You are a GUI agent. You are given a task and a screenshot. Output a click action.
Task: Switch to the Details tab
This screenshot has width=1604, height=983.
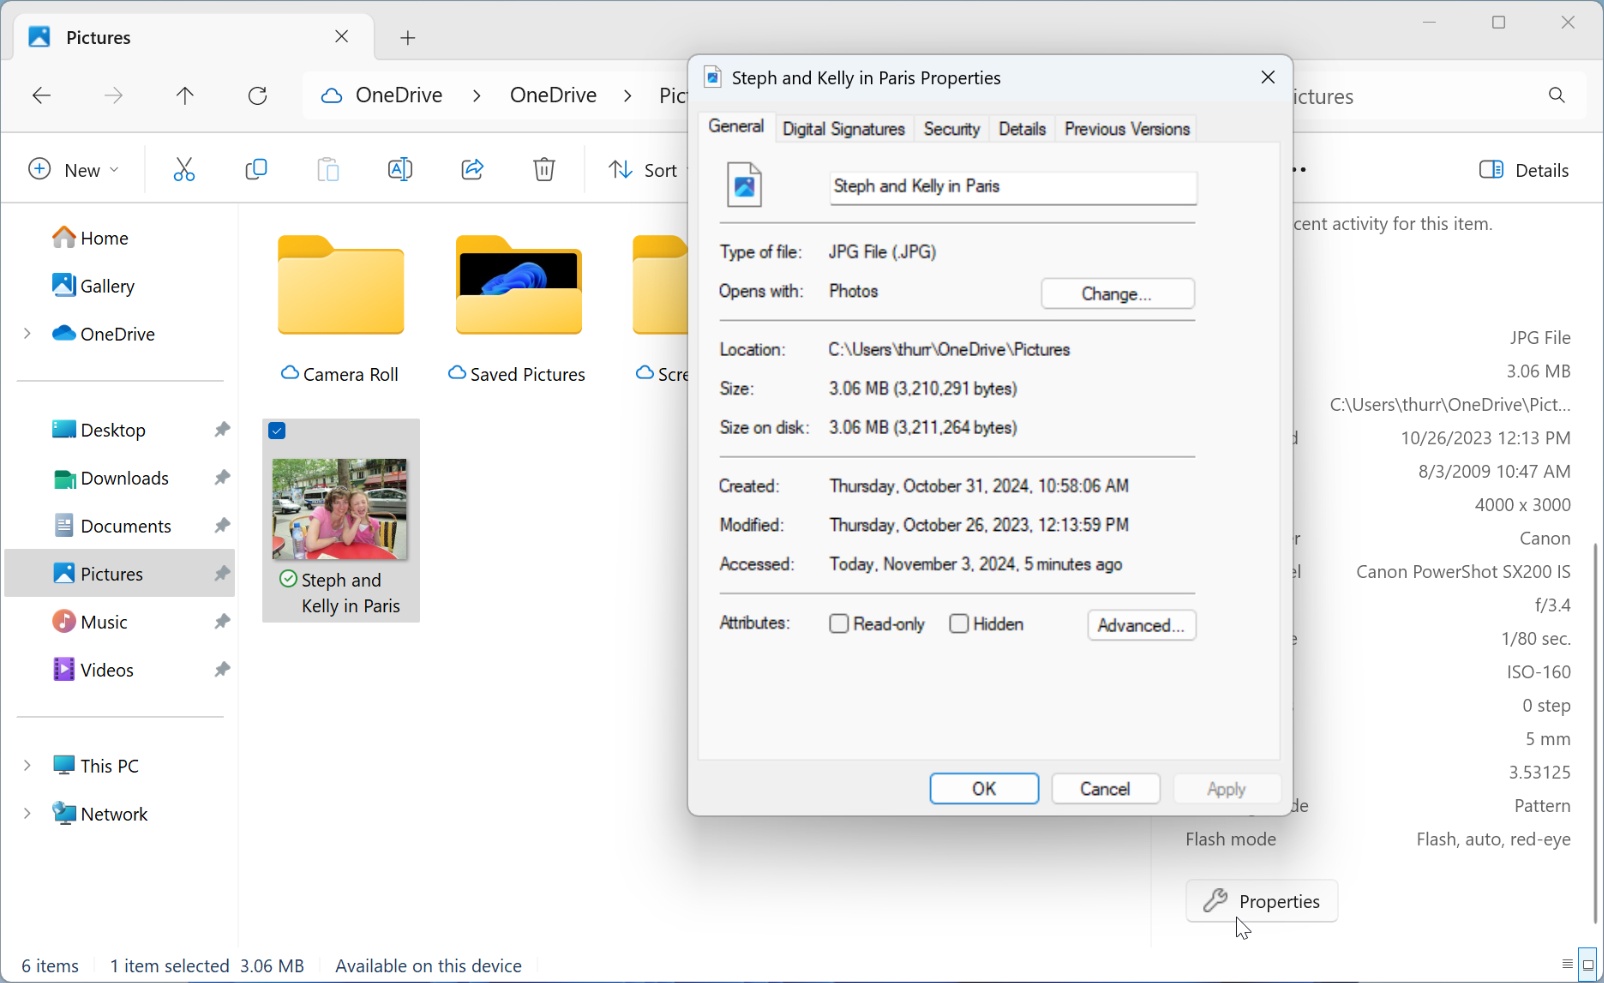tap(1022, 129)
